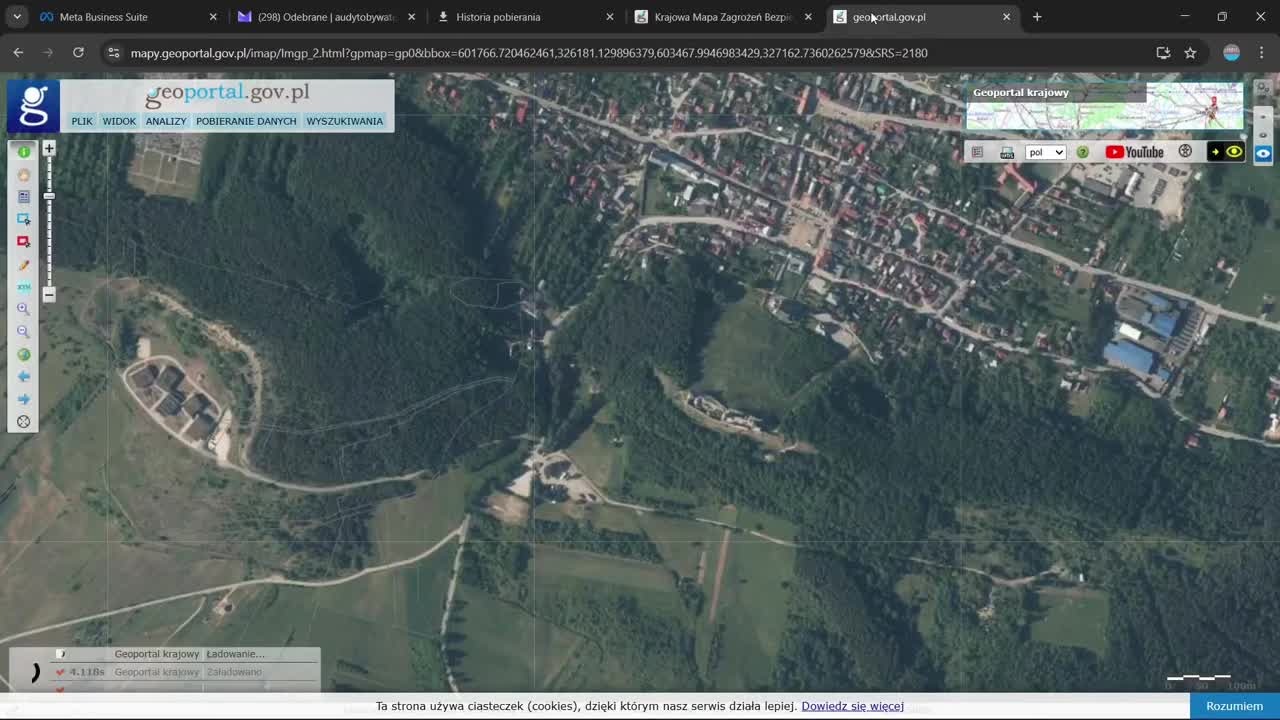Open the WMS services icon
Viewport: 1280px width, 720px height.
[1007, 152]
